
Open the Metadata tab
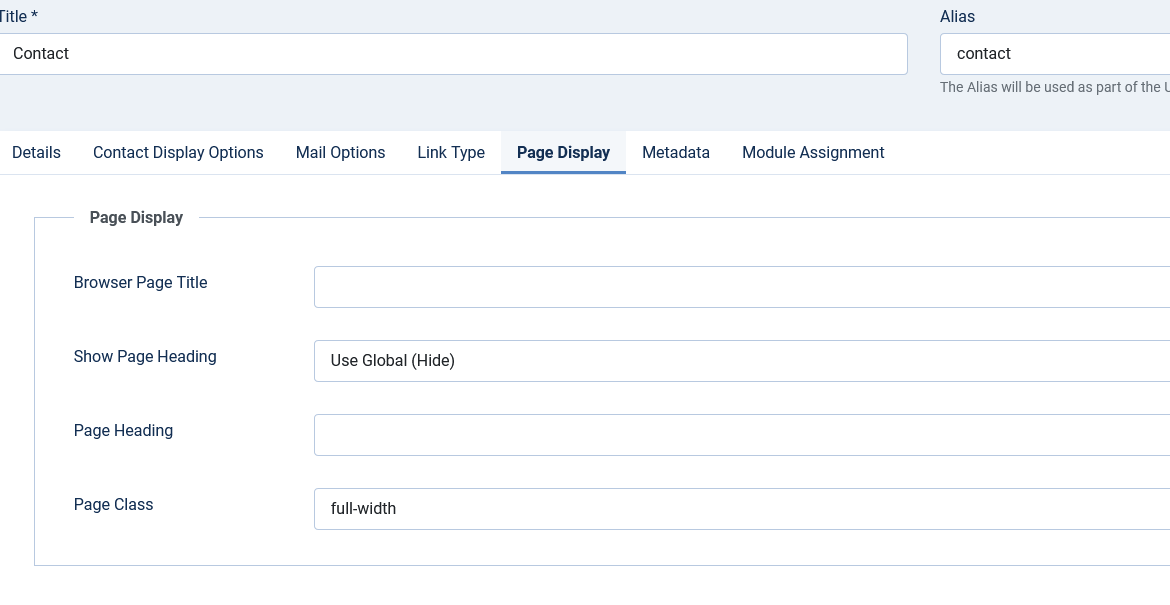pos(676,153)
